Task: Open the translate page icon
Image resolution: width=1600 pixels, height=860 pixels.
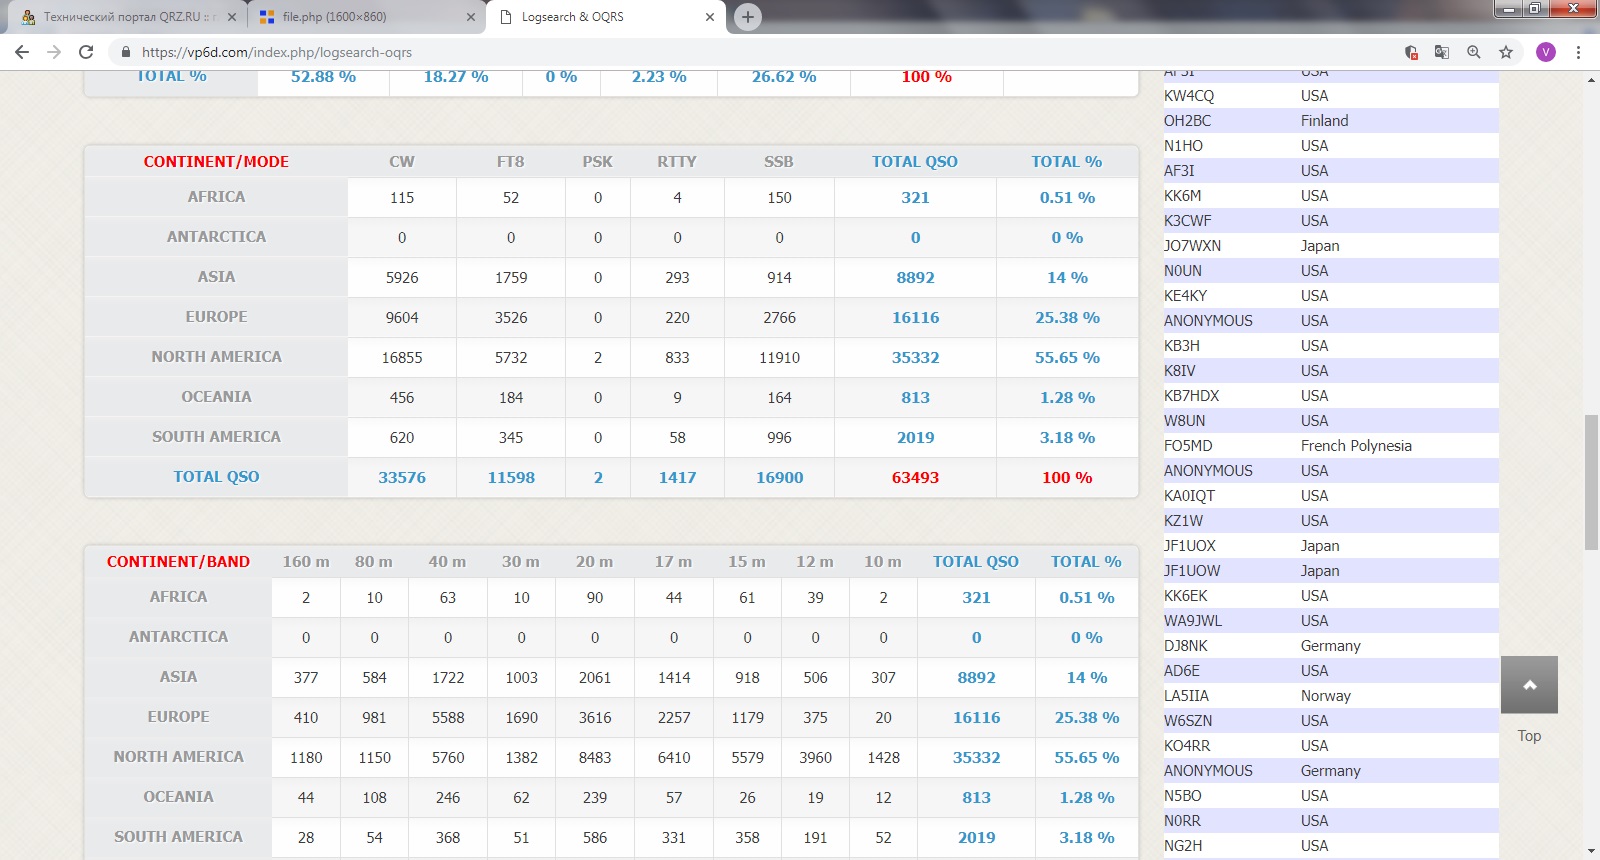Action: (x=1442, y=52)
